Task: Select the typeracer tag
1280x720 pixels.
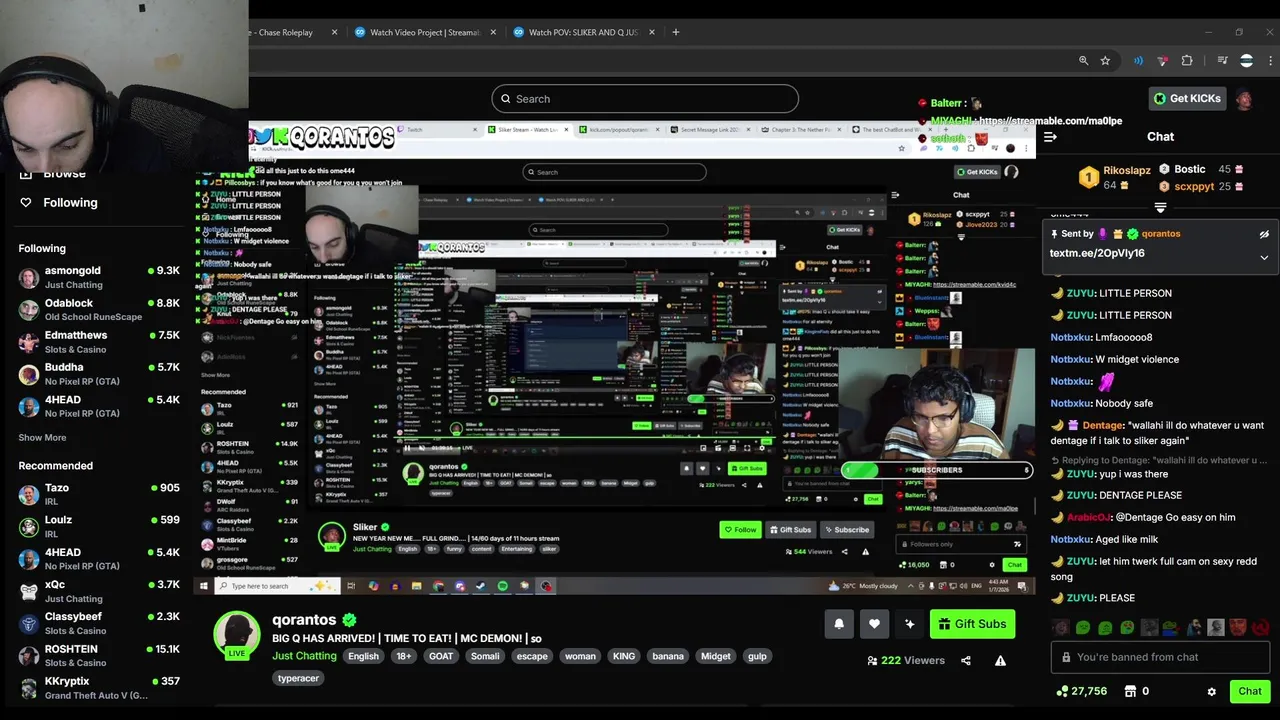Action: pyautogui.click(x=298, y=678)
